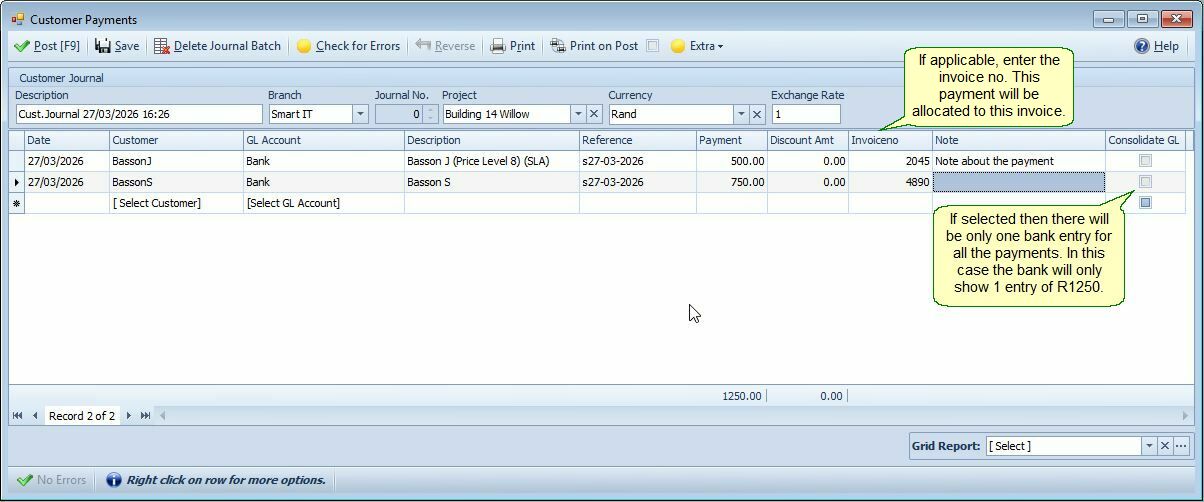This screenshot has width=1204, height=502.
Task: Click invoice number 2045 cell
Action: pyautogui.click(x=890, y=161)
